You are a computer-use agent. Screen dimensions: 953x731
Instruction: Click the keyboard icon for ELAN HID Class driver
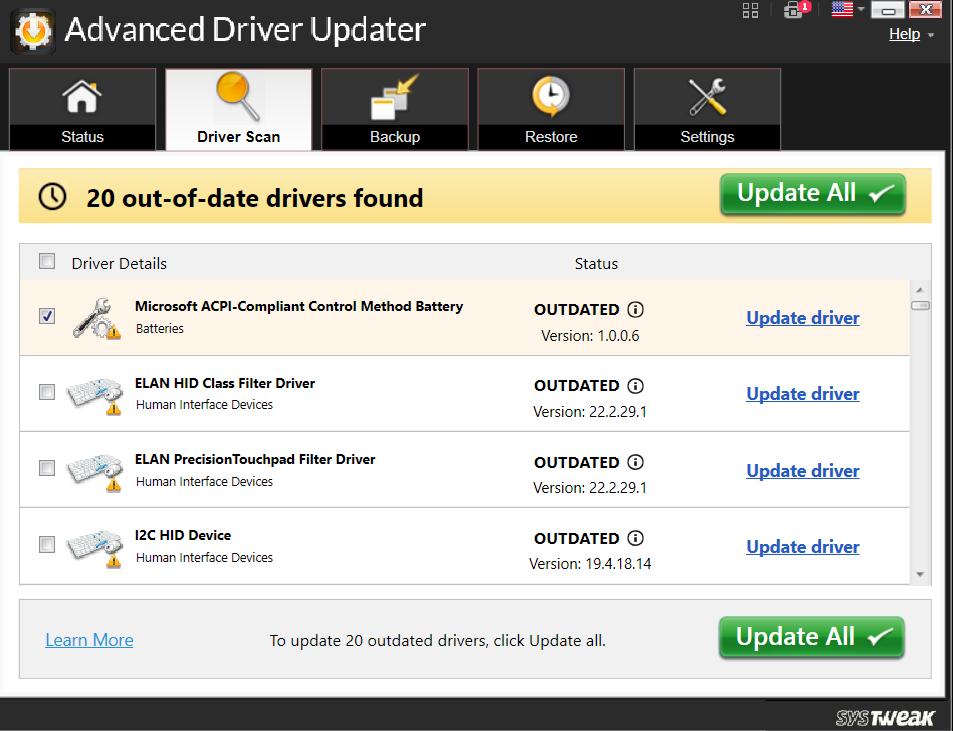95,392
